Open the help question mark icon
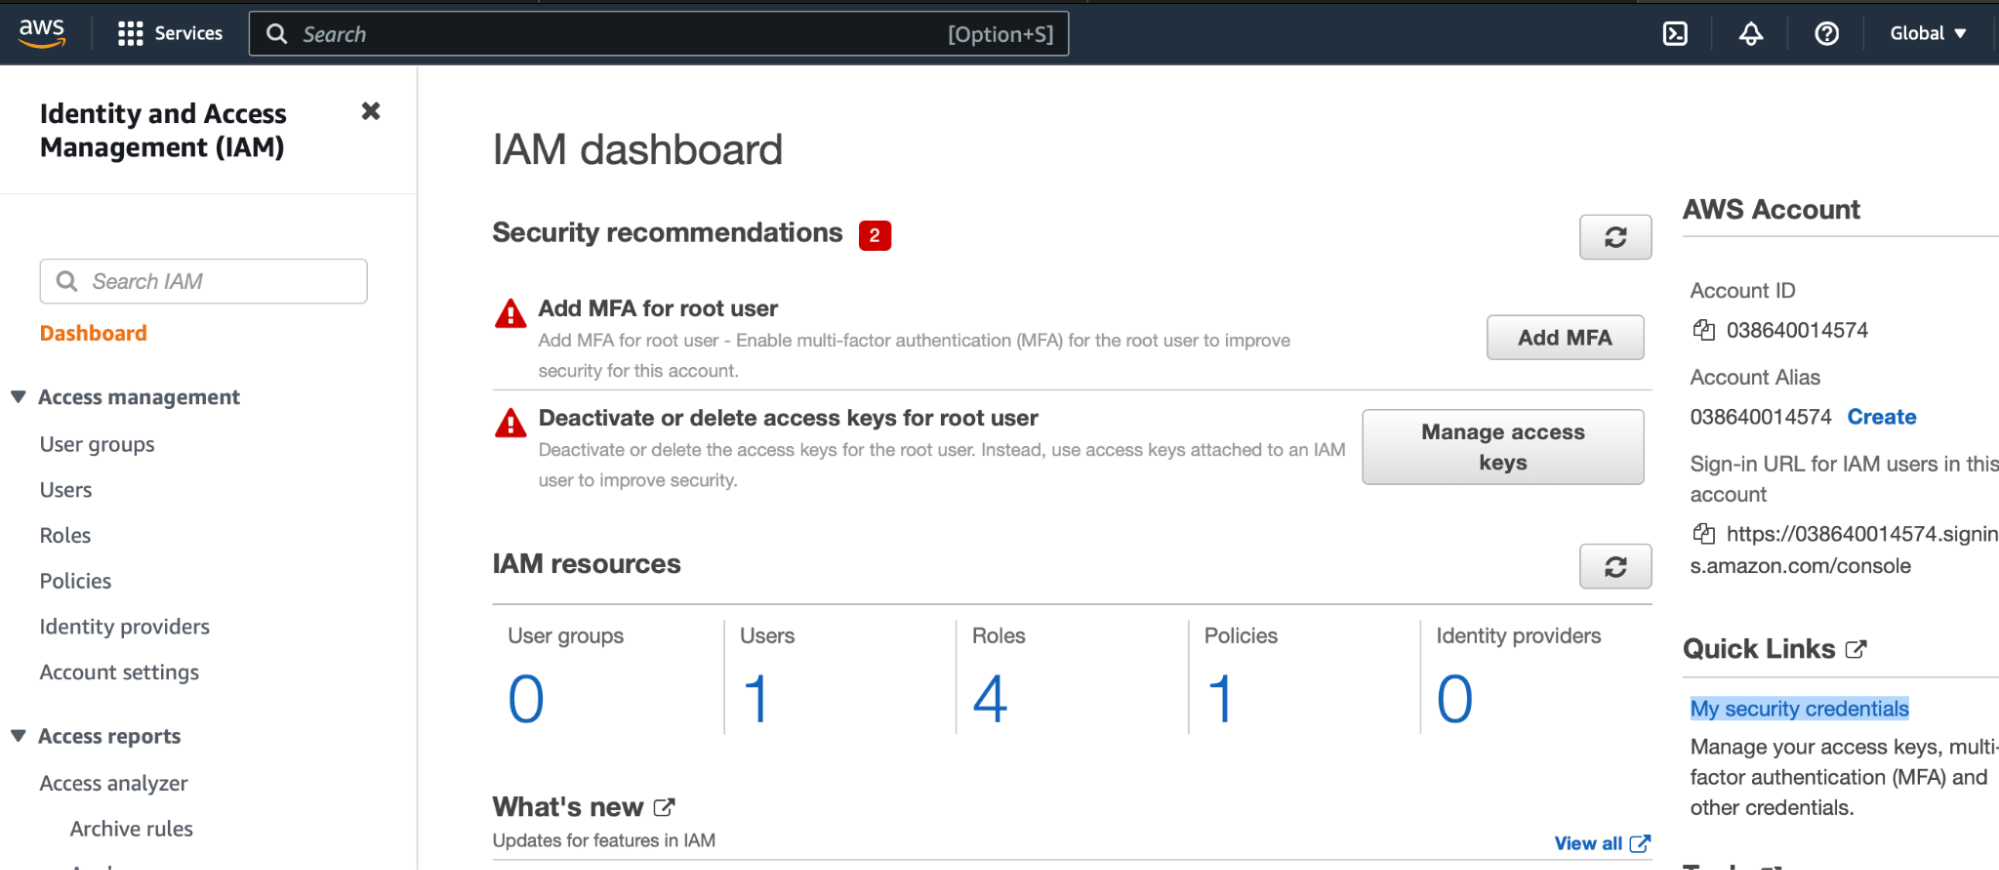 pos(1827,34)
